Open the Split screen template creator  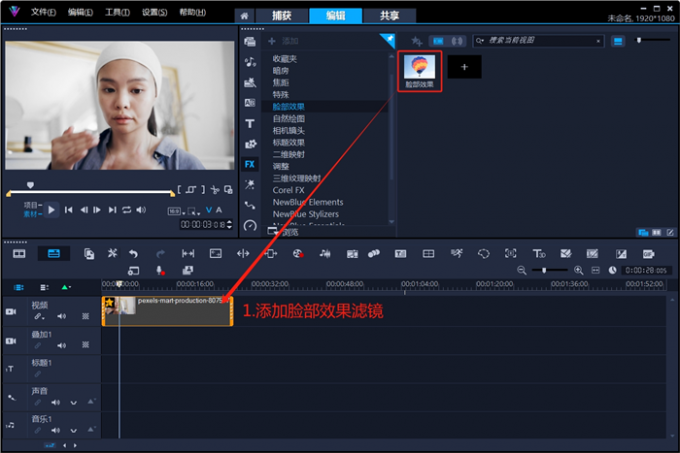click(428, 254)
